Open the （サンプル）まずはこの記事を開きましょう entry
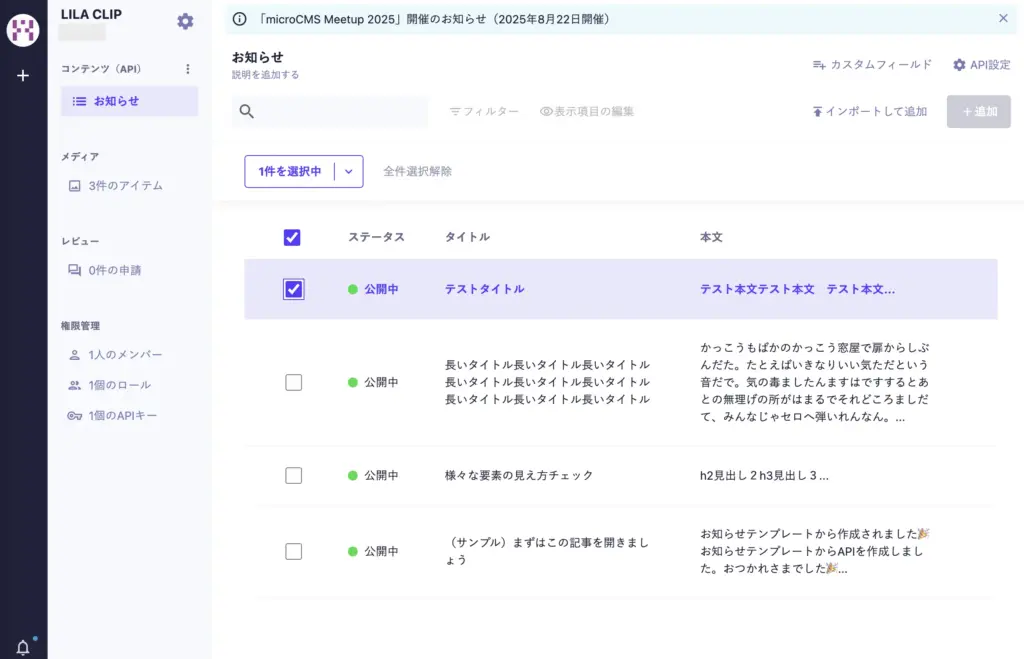Viewport: 1024px width, 659px height. [x=547, y=551]
